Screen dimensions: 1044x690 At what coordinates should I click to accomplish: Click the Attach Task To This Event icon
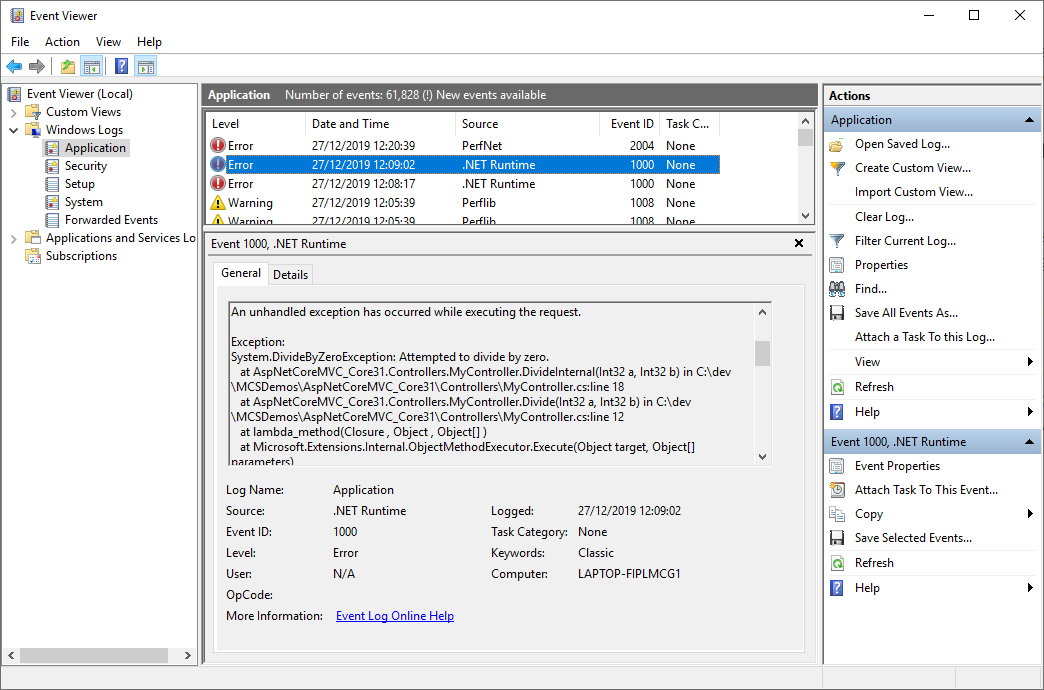click(x=837, y=490)
